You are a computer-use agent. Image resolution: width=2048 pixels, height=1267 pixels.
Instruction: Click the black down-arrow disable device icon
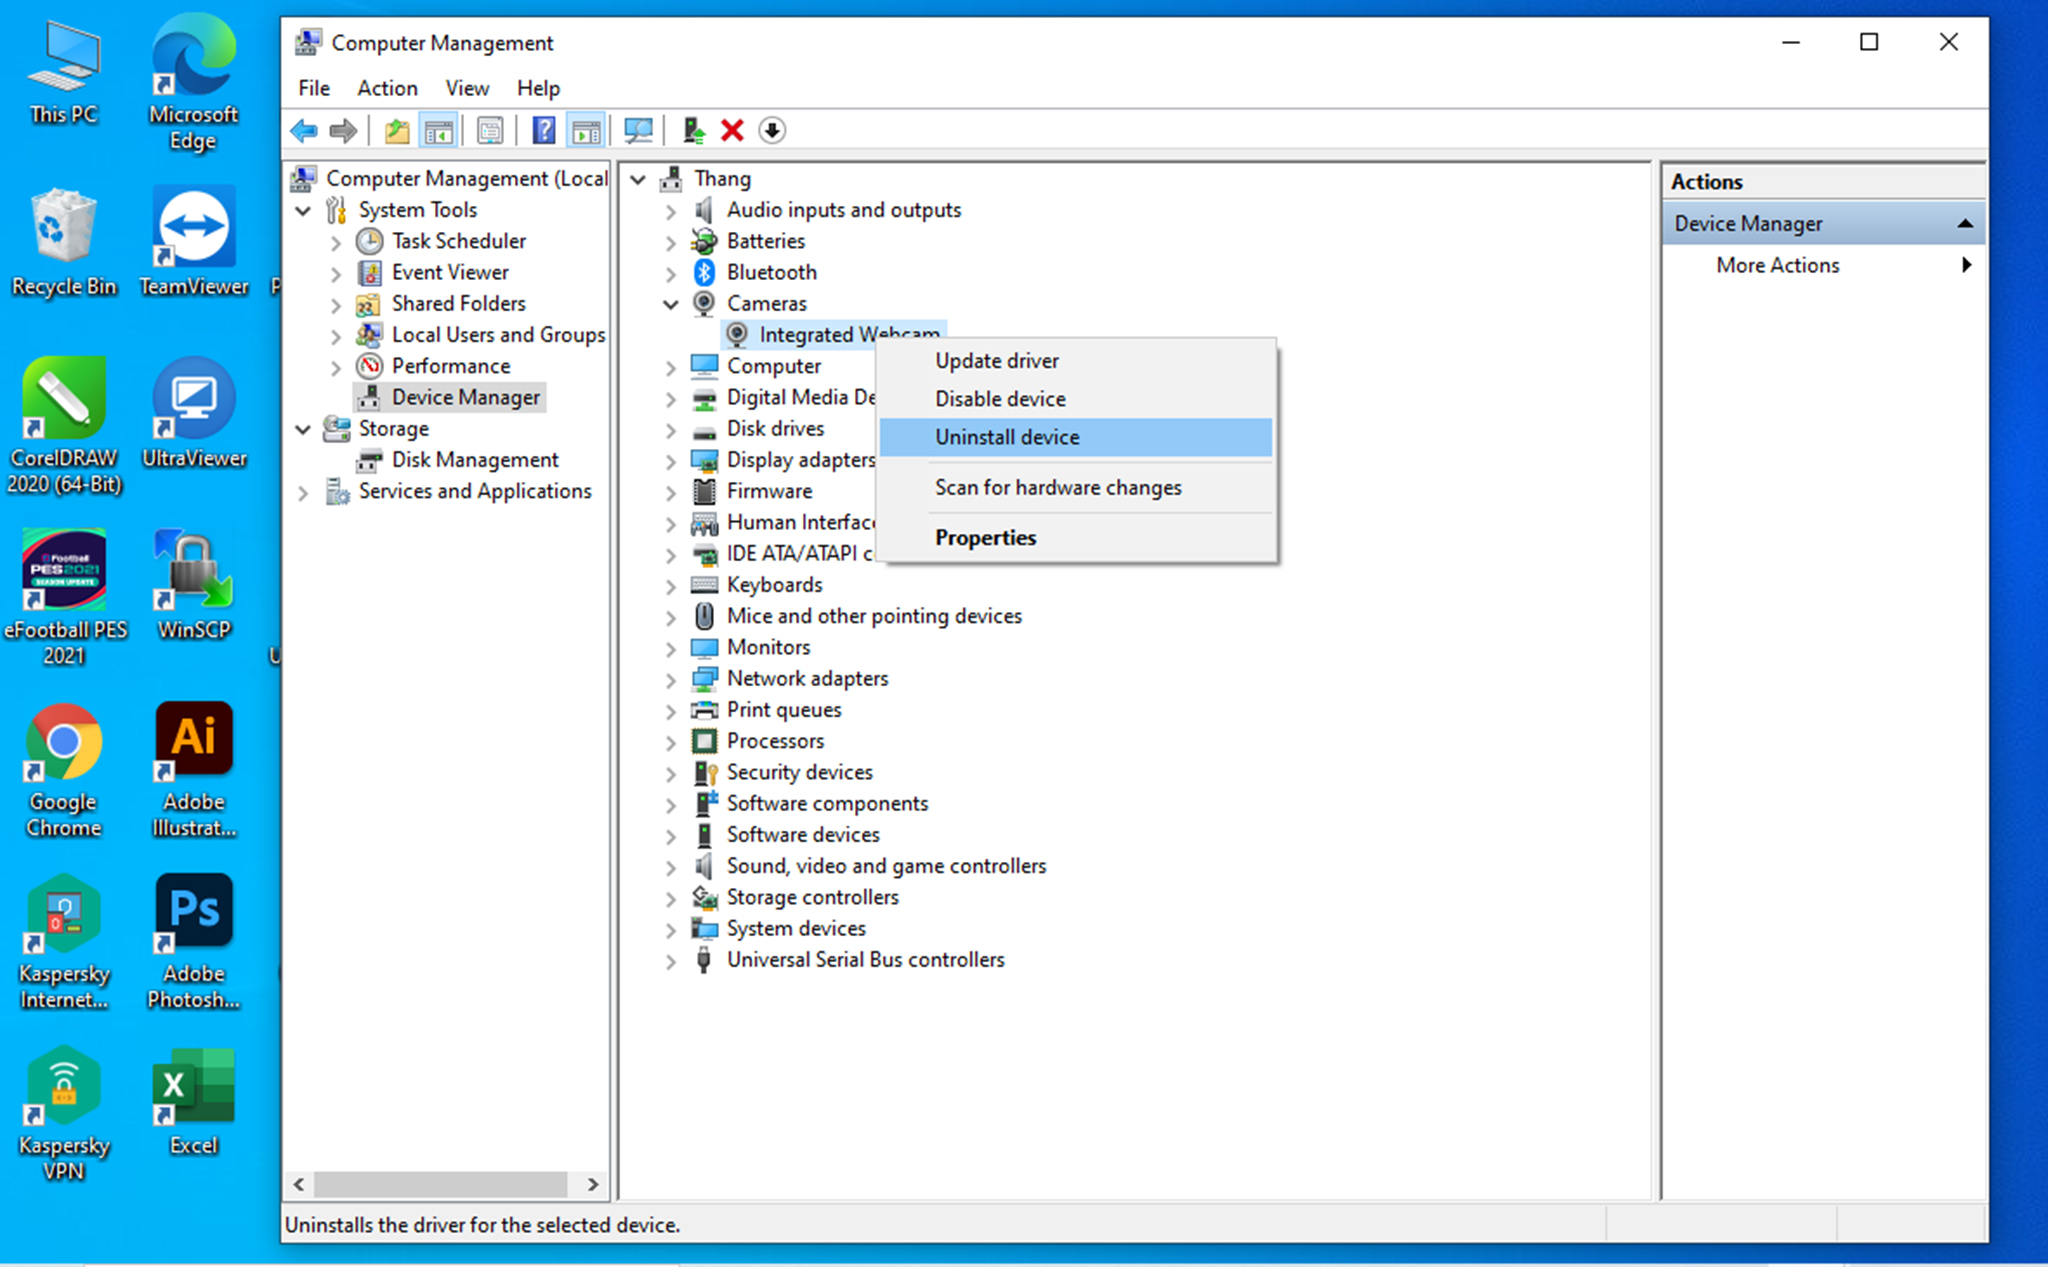click(x=772, y=131)
